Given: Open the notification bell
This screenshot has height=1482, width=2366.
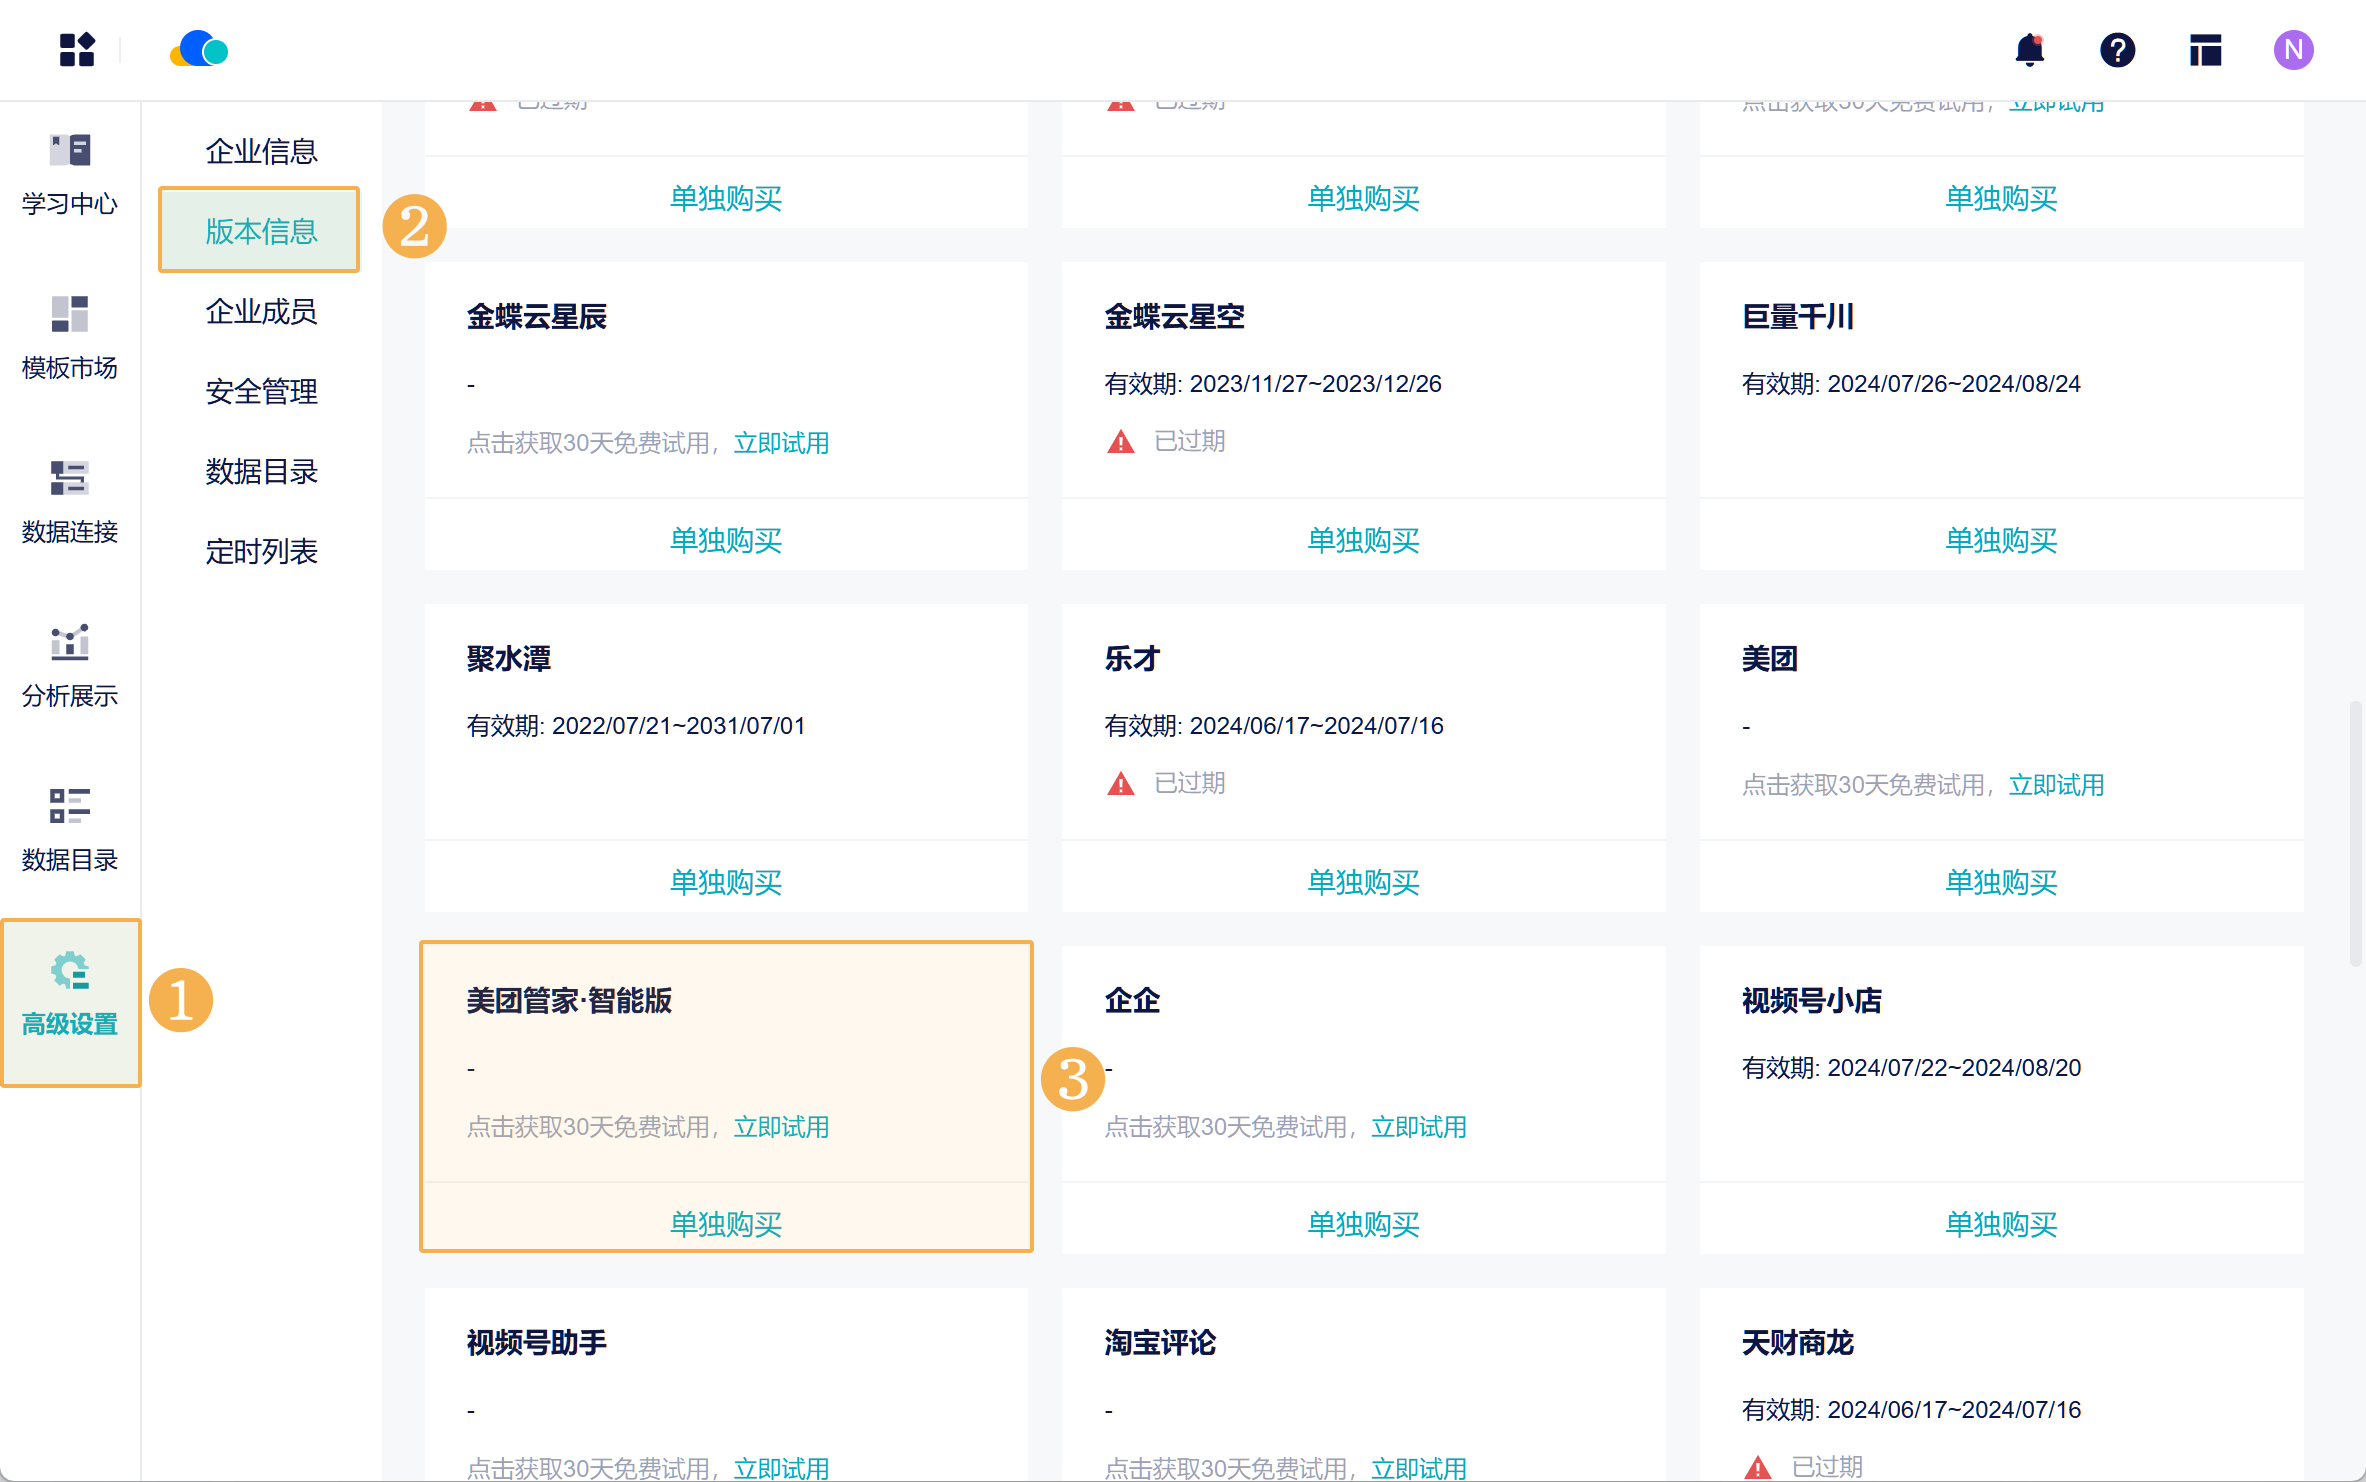Looking at the screenshot, I should tap(2029, 49).
